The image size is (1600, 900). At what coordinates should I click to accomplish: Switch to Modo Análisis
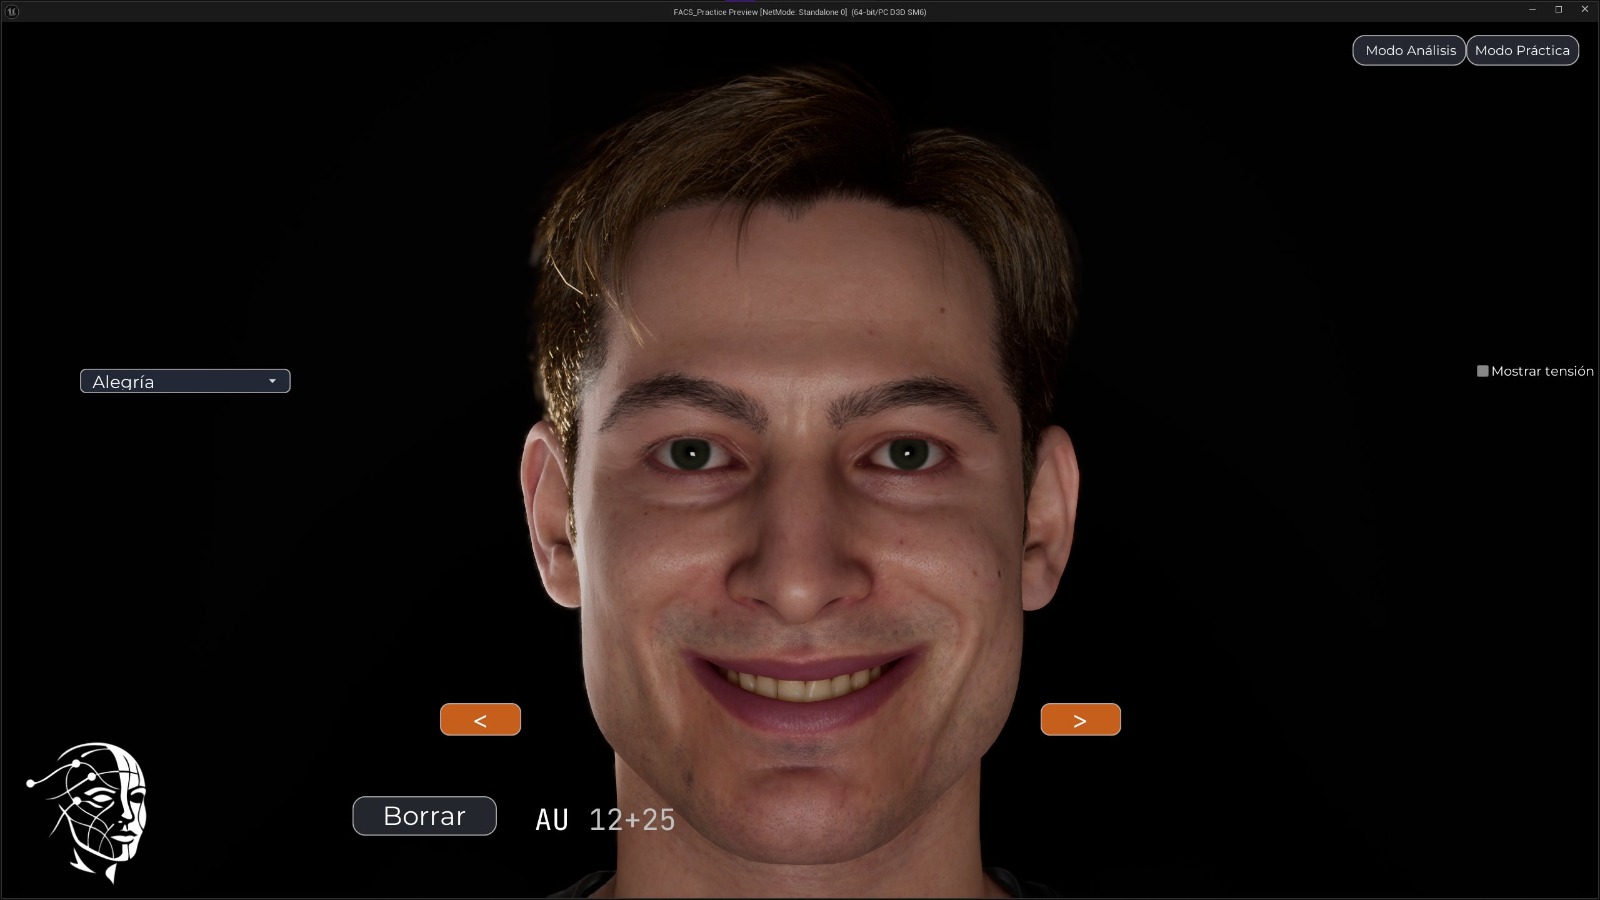click(x=1409, y=50)
